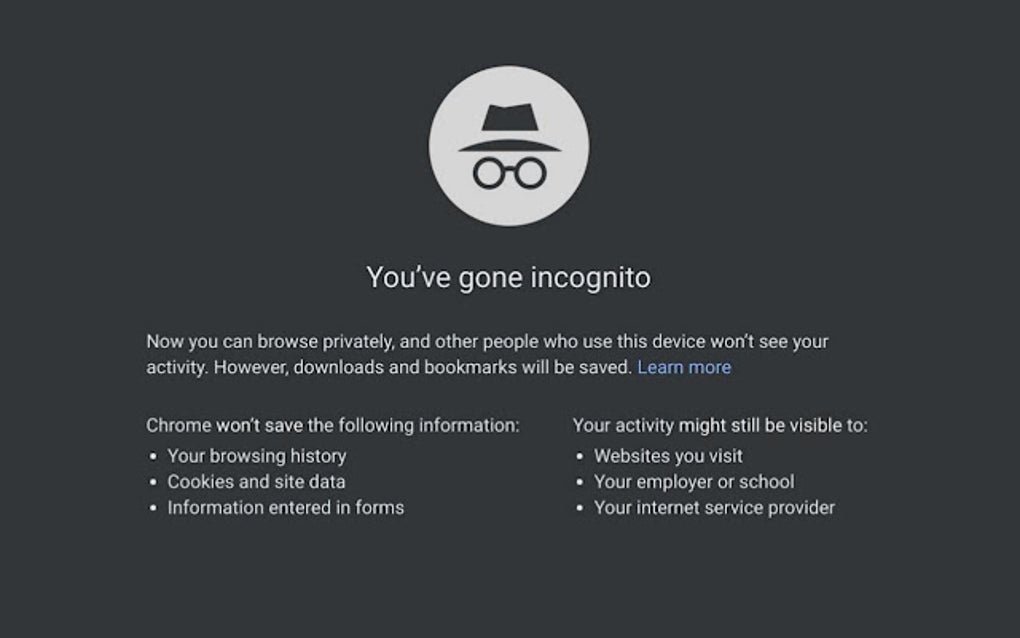The width and height of the screenshot is (1020, 638).
Task: Select the Websites you visit list item
Action: pos(668,457)
